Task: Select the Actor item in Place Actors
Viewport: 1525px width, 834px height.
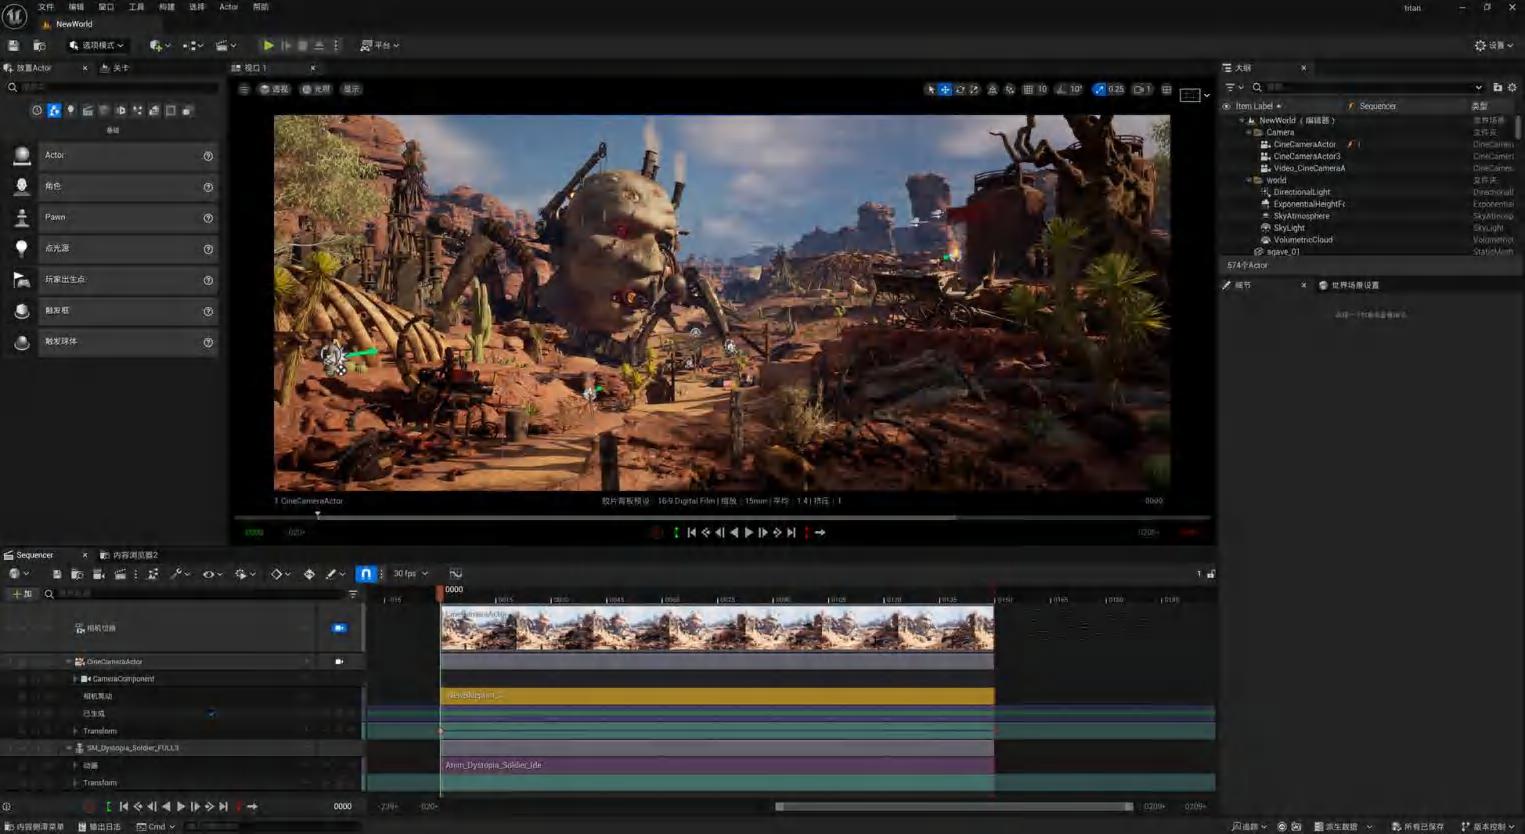Action: coord(111,155)
